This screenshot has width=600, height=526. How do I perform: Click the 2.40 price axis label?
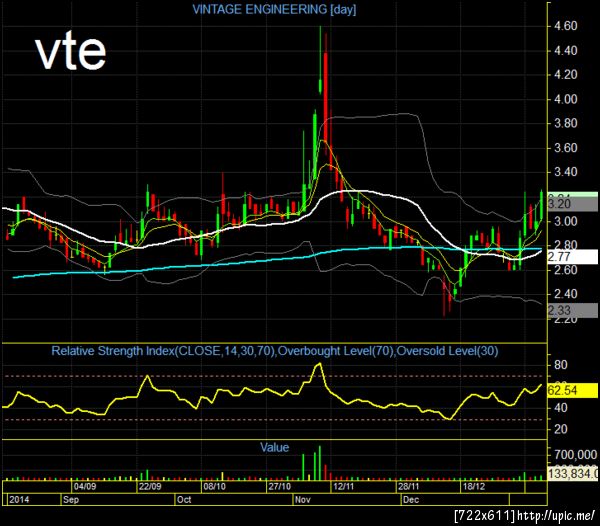pos(566,294)
